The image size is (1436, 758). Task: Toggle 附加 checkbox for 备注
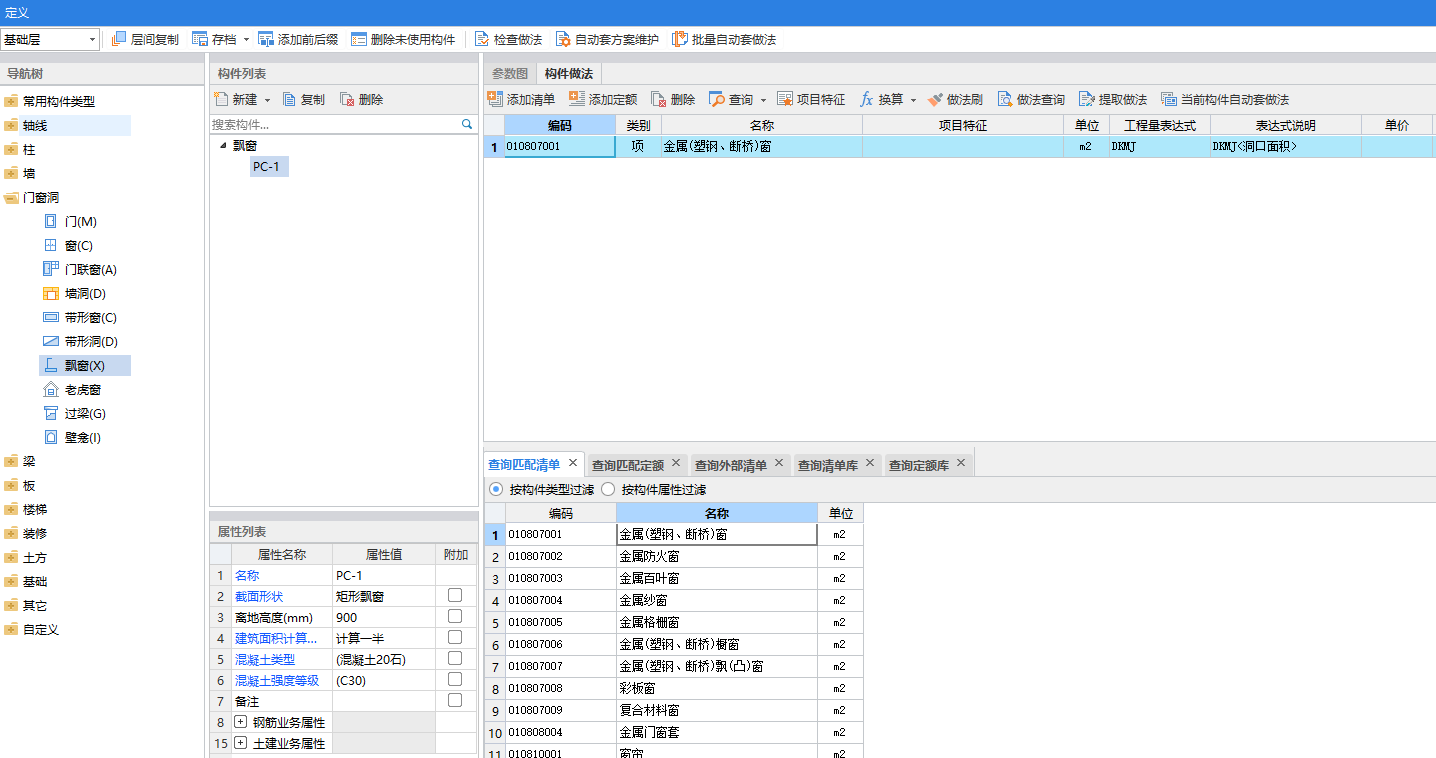pyautogui.click(x=455, y=700)
